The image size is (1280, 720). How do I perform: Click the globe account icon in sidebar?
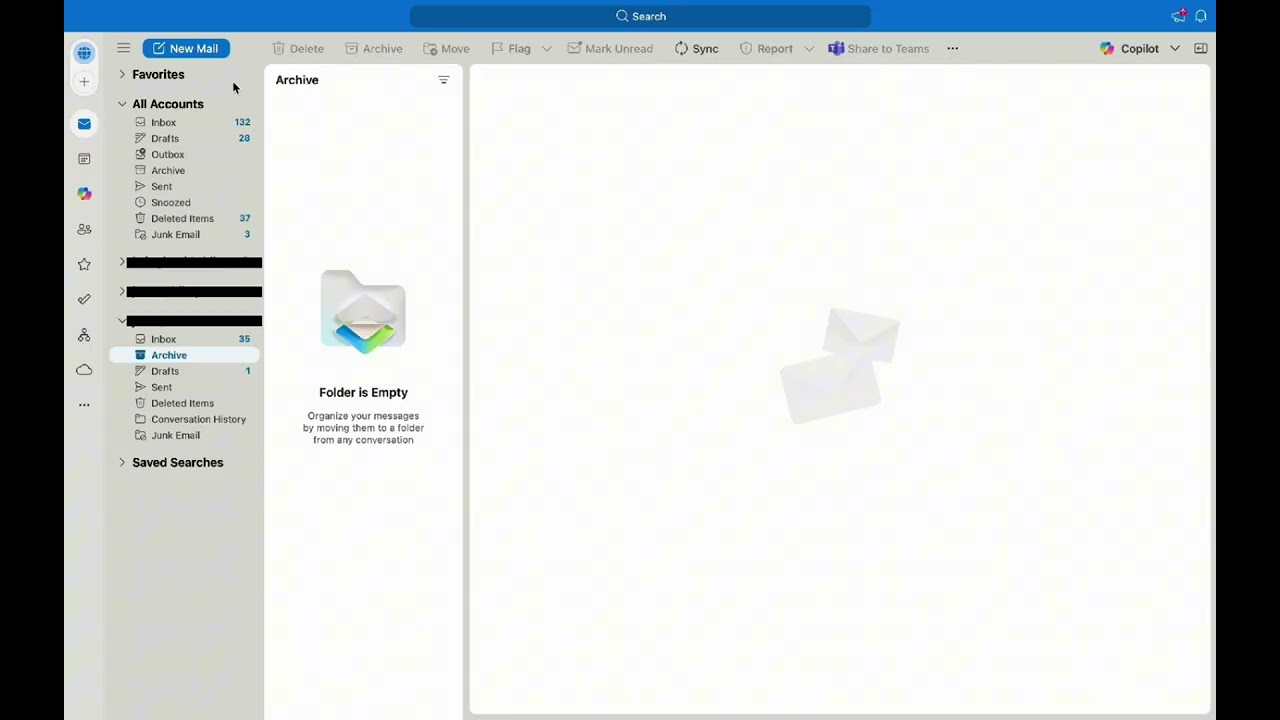(x=84, y=52)
